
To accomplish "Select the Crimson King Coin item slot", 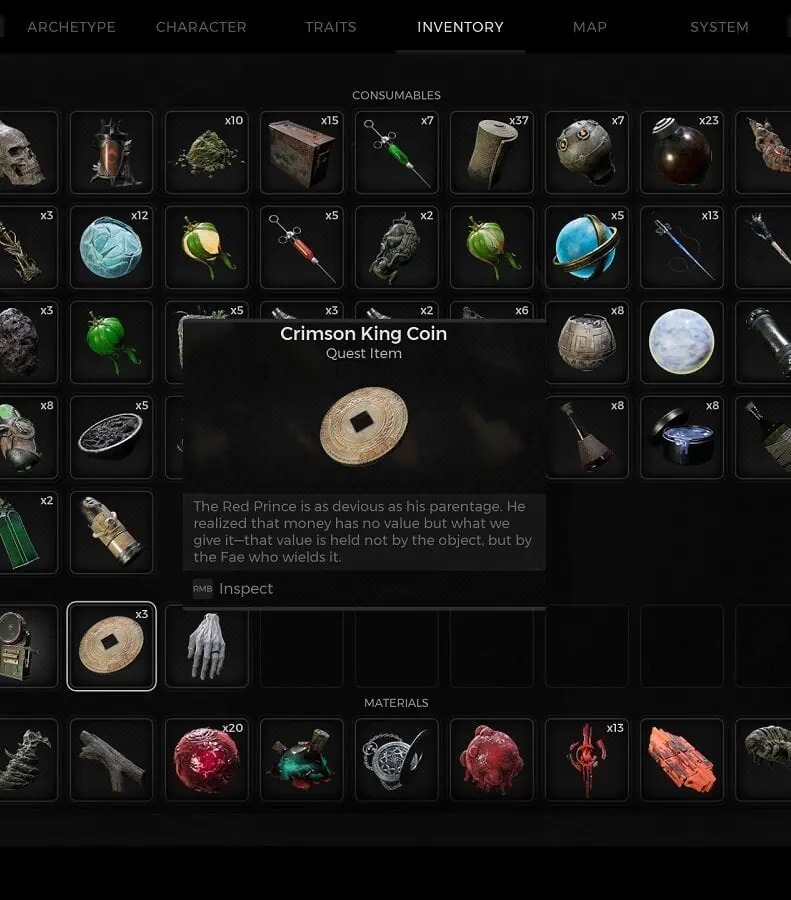I will point(111,646).
